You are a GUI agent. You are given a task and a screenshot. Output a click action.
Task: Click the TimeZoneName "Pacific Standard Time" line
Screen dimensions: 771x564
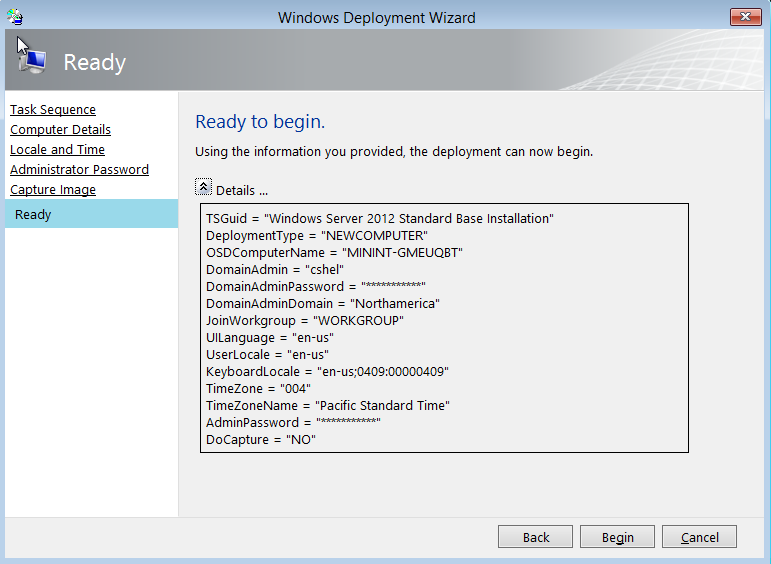(328, 406)
